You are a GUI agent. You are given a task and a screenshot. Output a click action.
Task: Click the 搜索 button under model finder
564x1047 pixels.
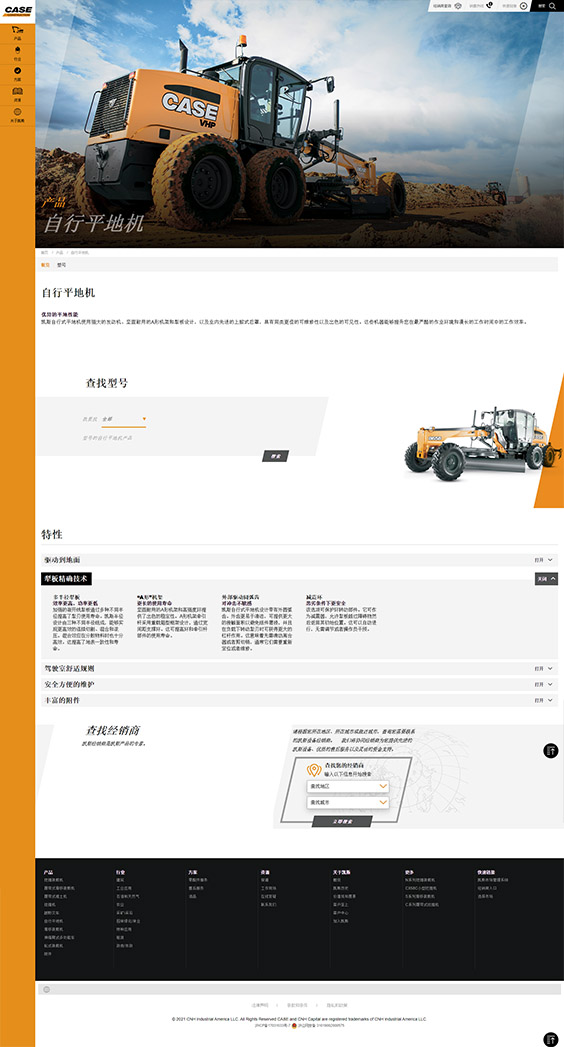(275, 456)
